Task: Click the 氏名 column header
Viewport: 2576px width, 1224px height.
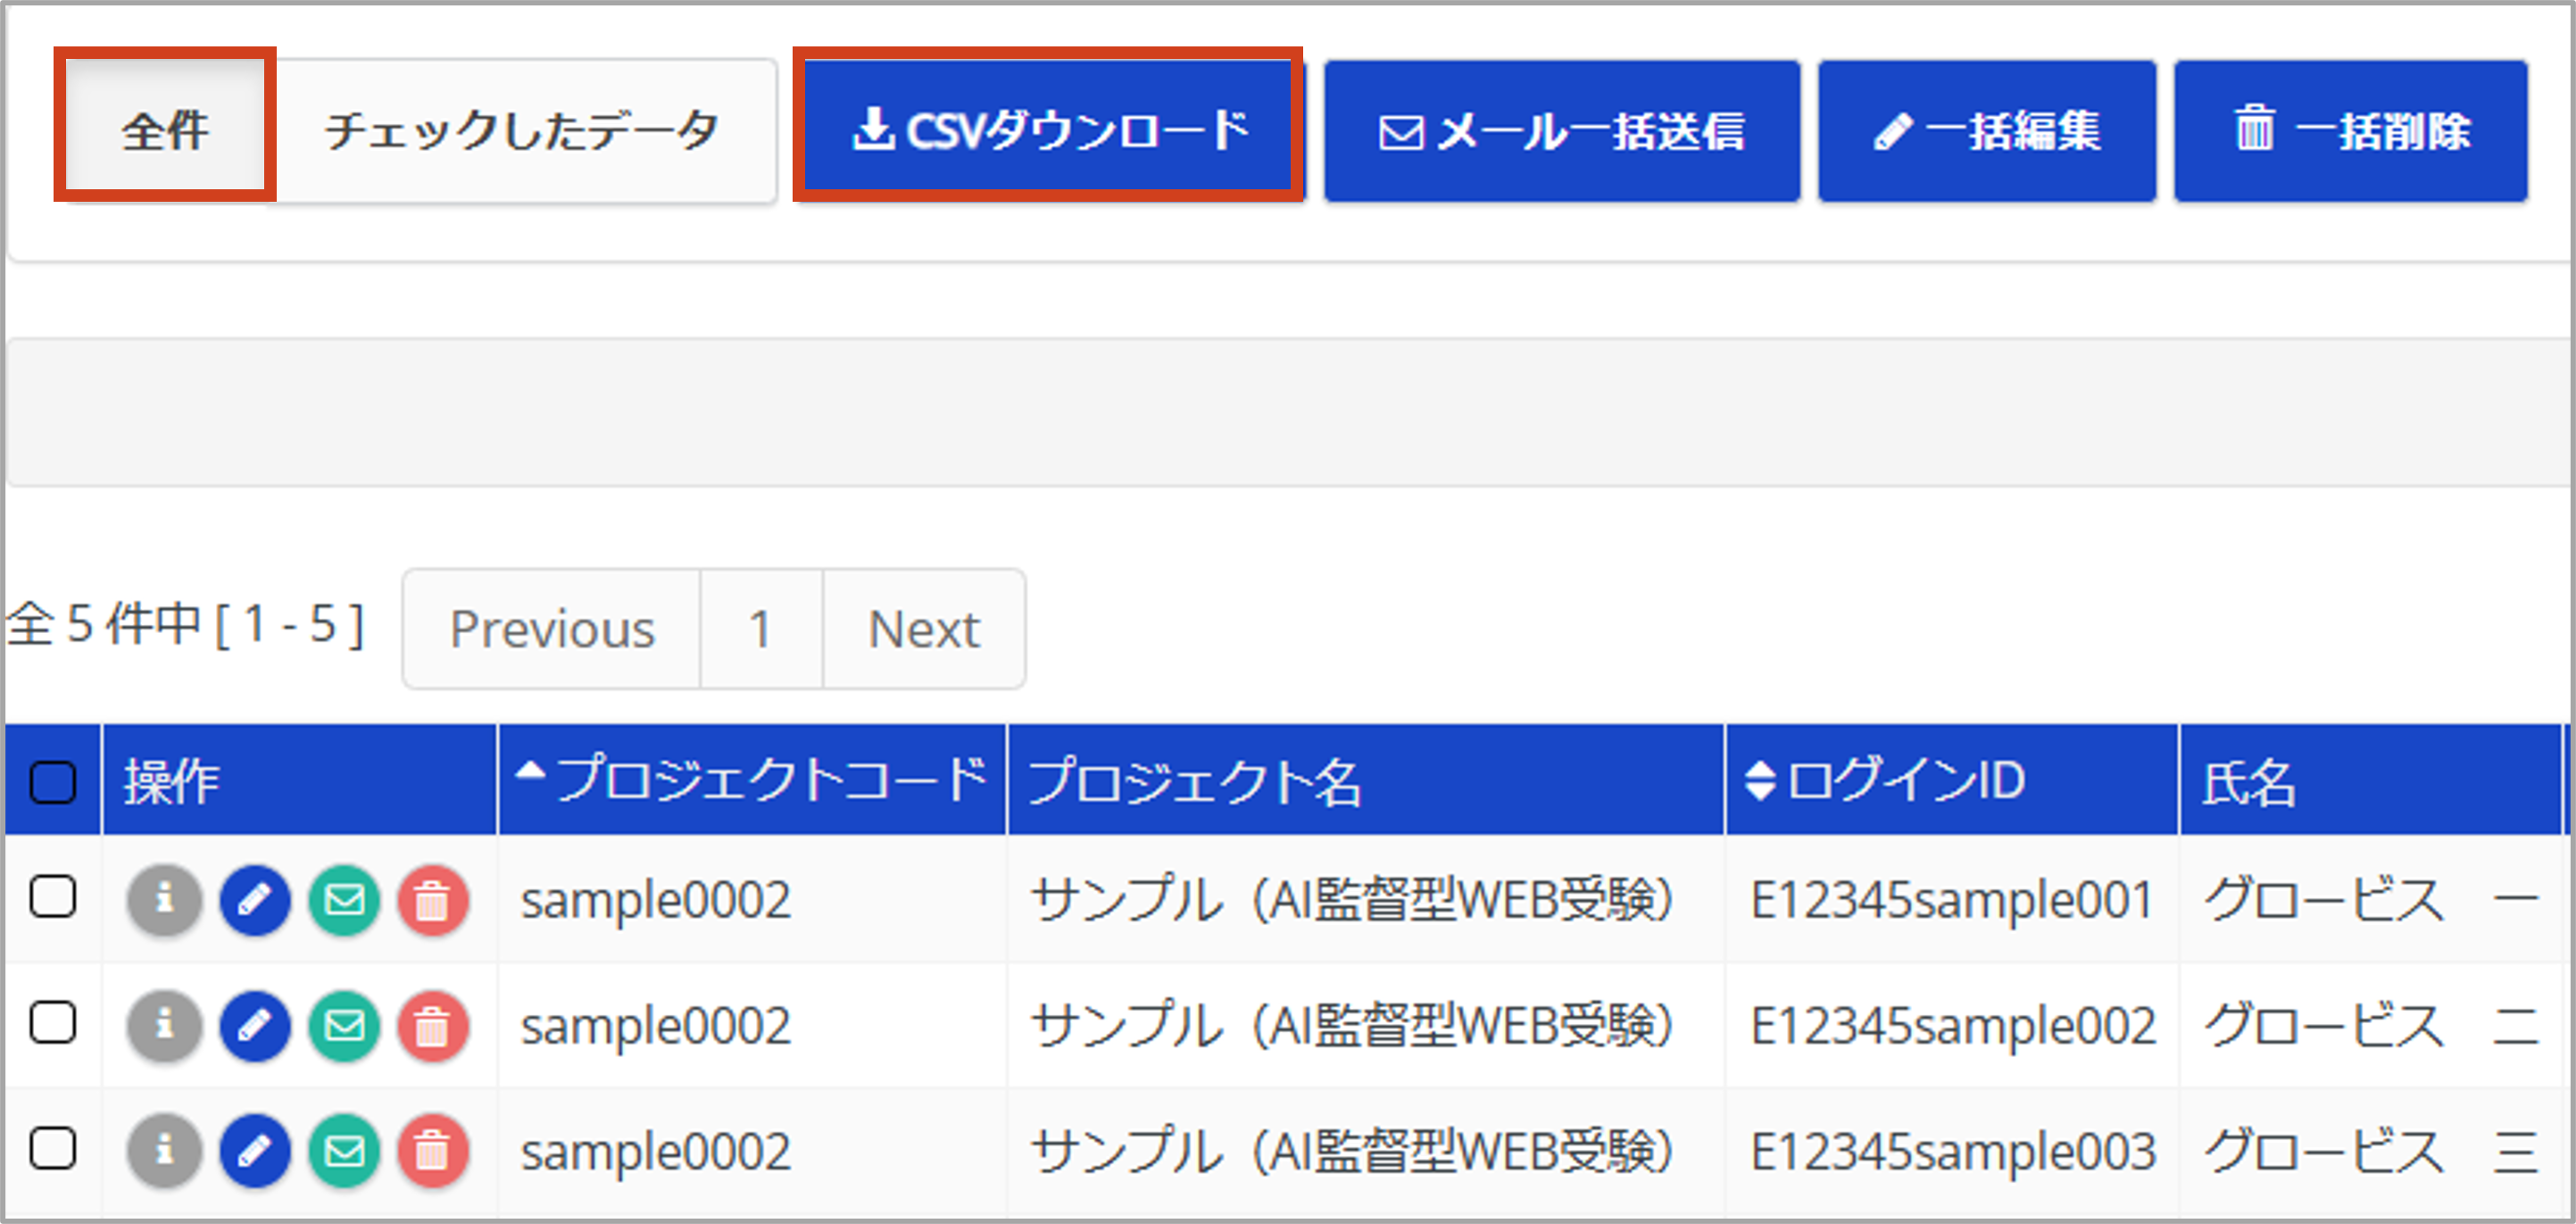Action: click(x=2370, y=780)
